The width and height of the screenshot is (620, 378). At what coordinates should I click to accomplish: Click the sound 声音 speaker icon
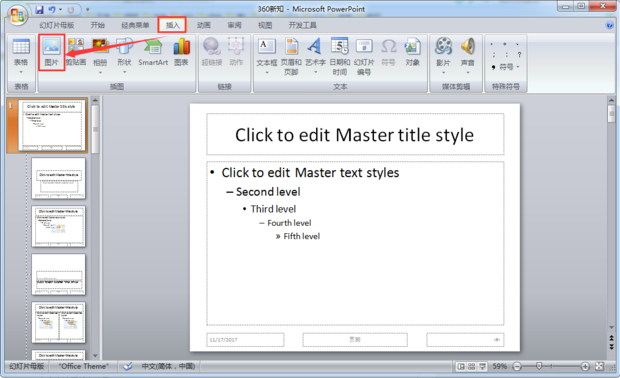coord(468,47)
